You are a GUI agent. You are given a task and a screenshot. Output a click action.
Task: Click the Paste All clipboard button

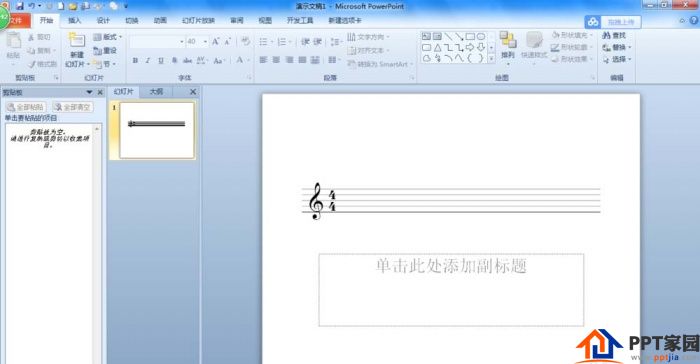[x=26, y=107]
